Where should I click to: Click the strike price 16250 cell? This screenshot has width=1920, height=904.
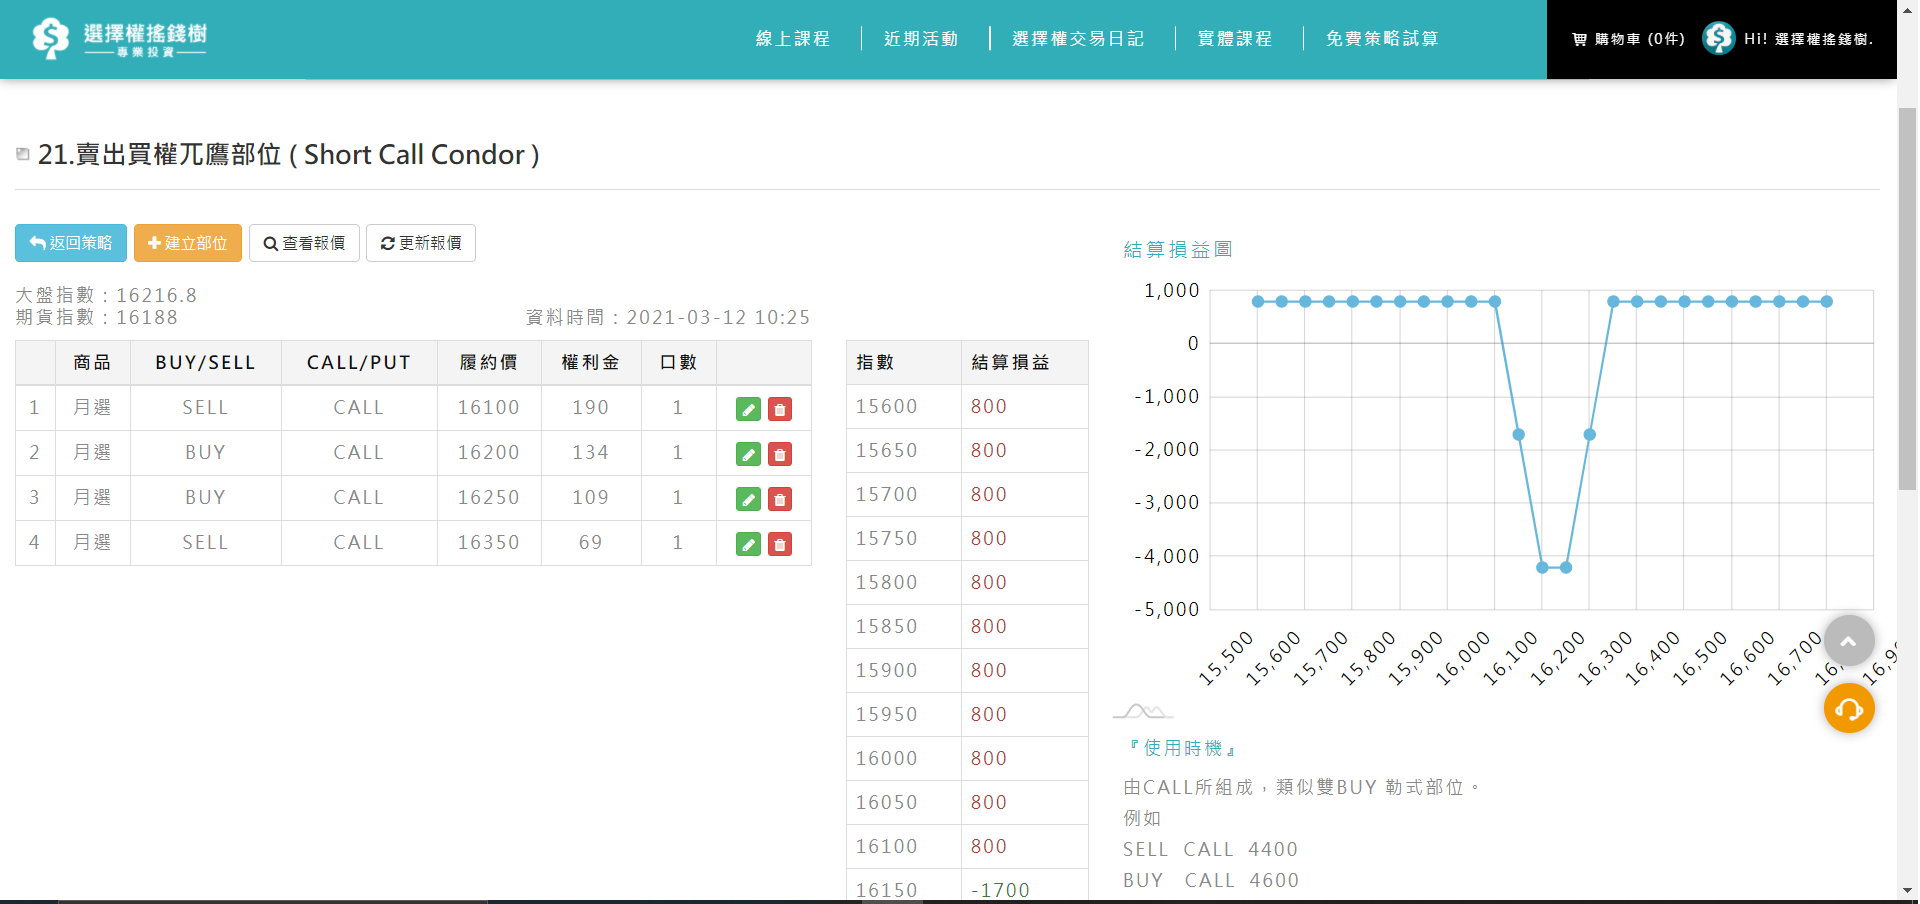489,497
